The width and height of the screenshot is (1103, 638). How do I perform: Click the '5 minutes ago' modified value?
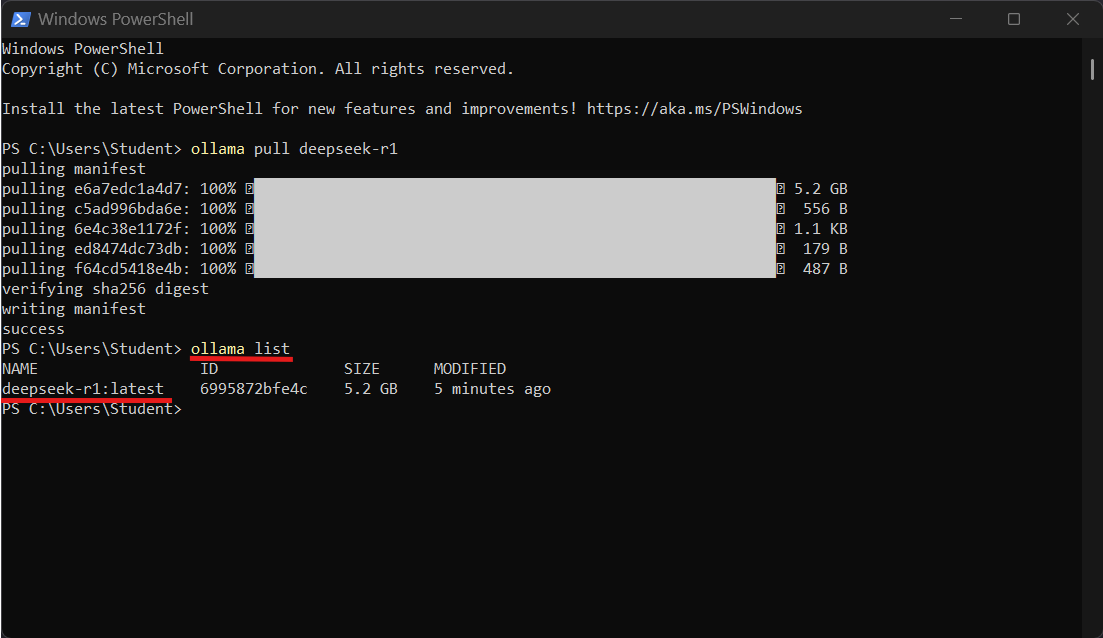point(492,389)
